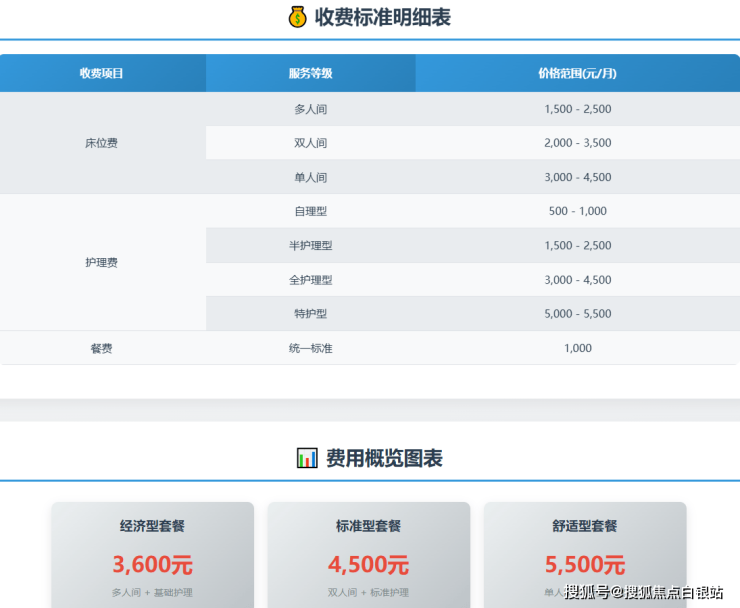The width and height of the screenshot is (740, 608).
Task: Click the 服务等级 column header
Action: click(310, 73)
